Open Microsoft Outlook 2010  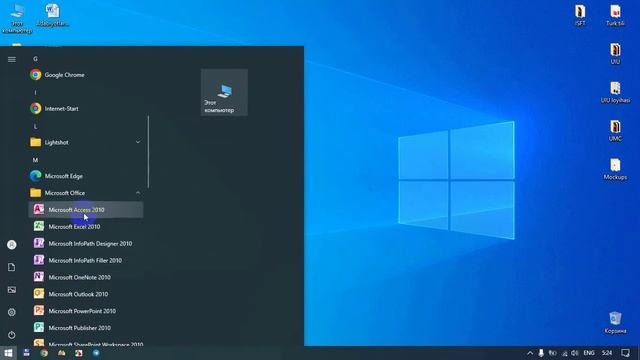click(86, 294)
